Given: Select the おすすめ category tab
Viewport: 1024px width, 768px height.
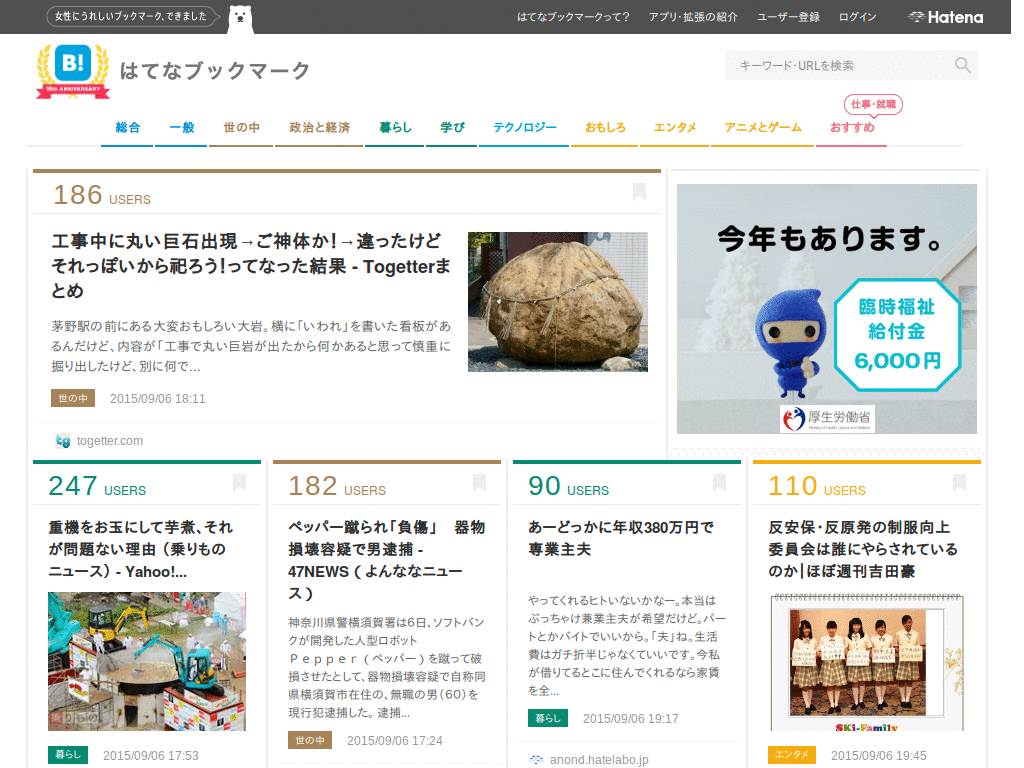Looking at the screenshot, I should pyautogui.click(x=852, y=127).
